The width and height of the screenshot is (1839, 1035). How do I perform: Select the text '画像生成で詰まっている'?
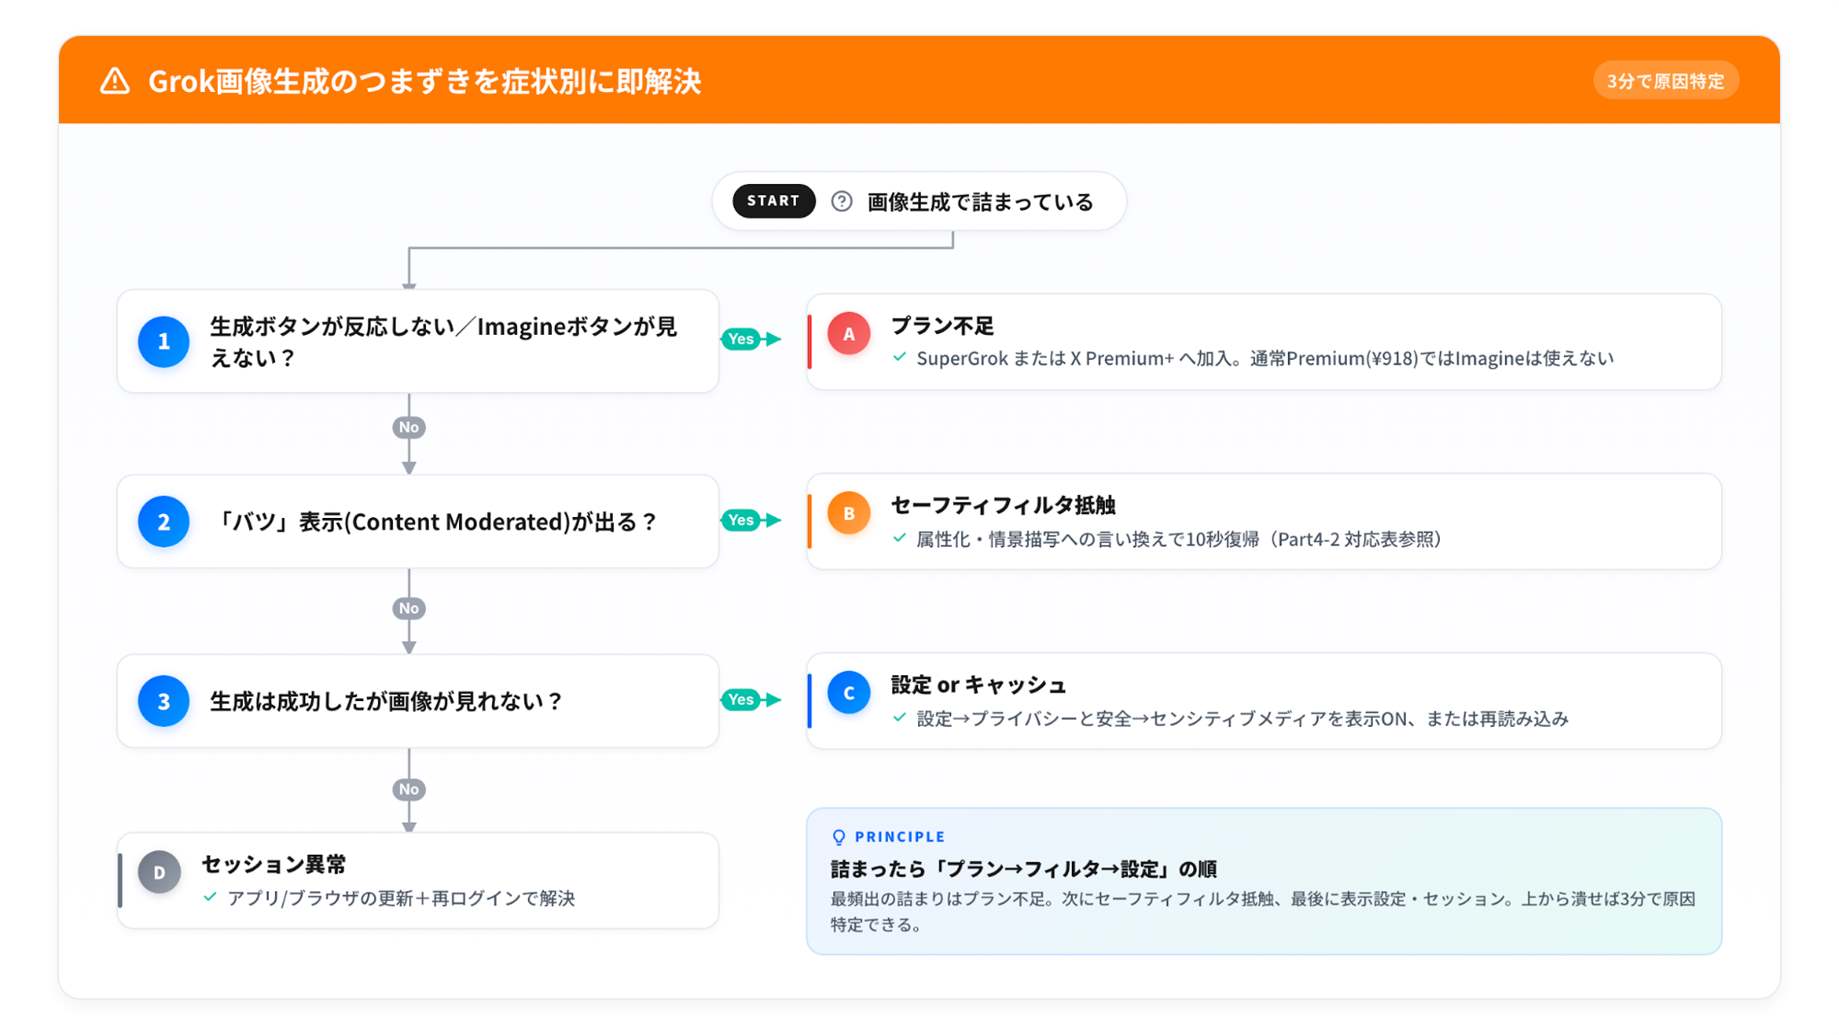point(980,202)
